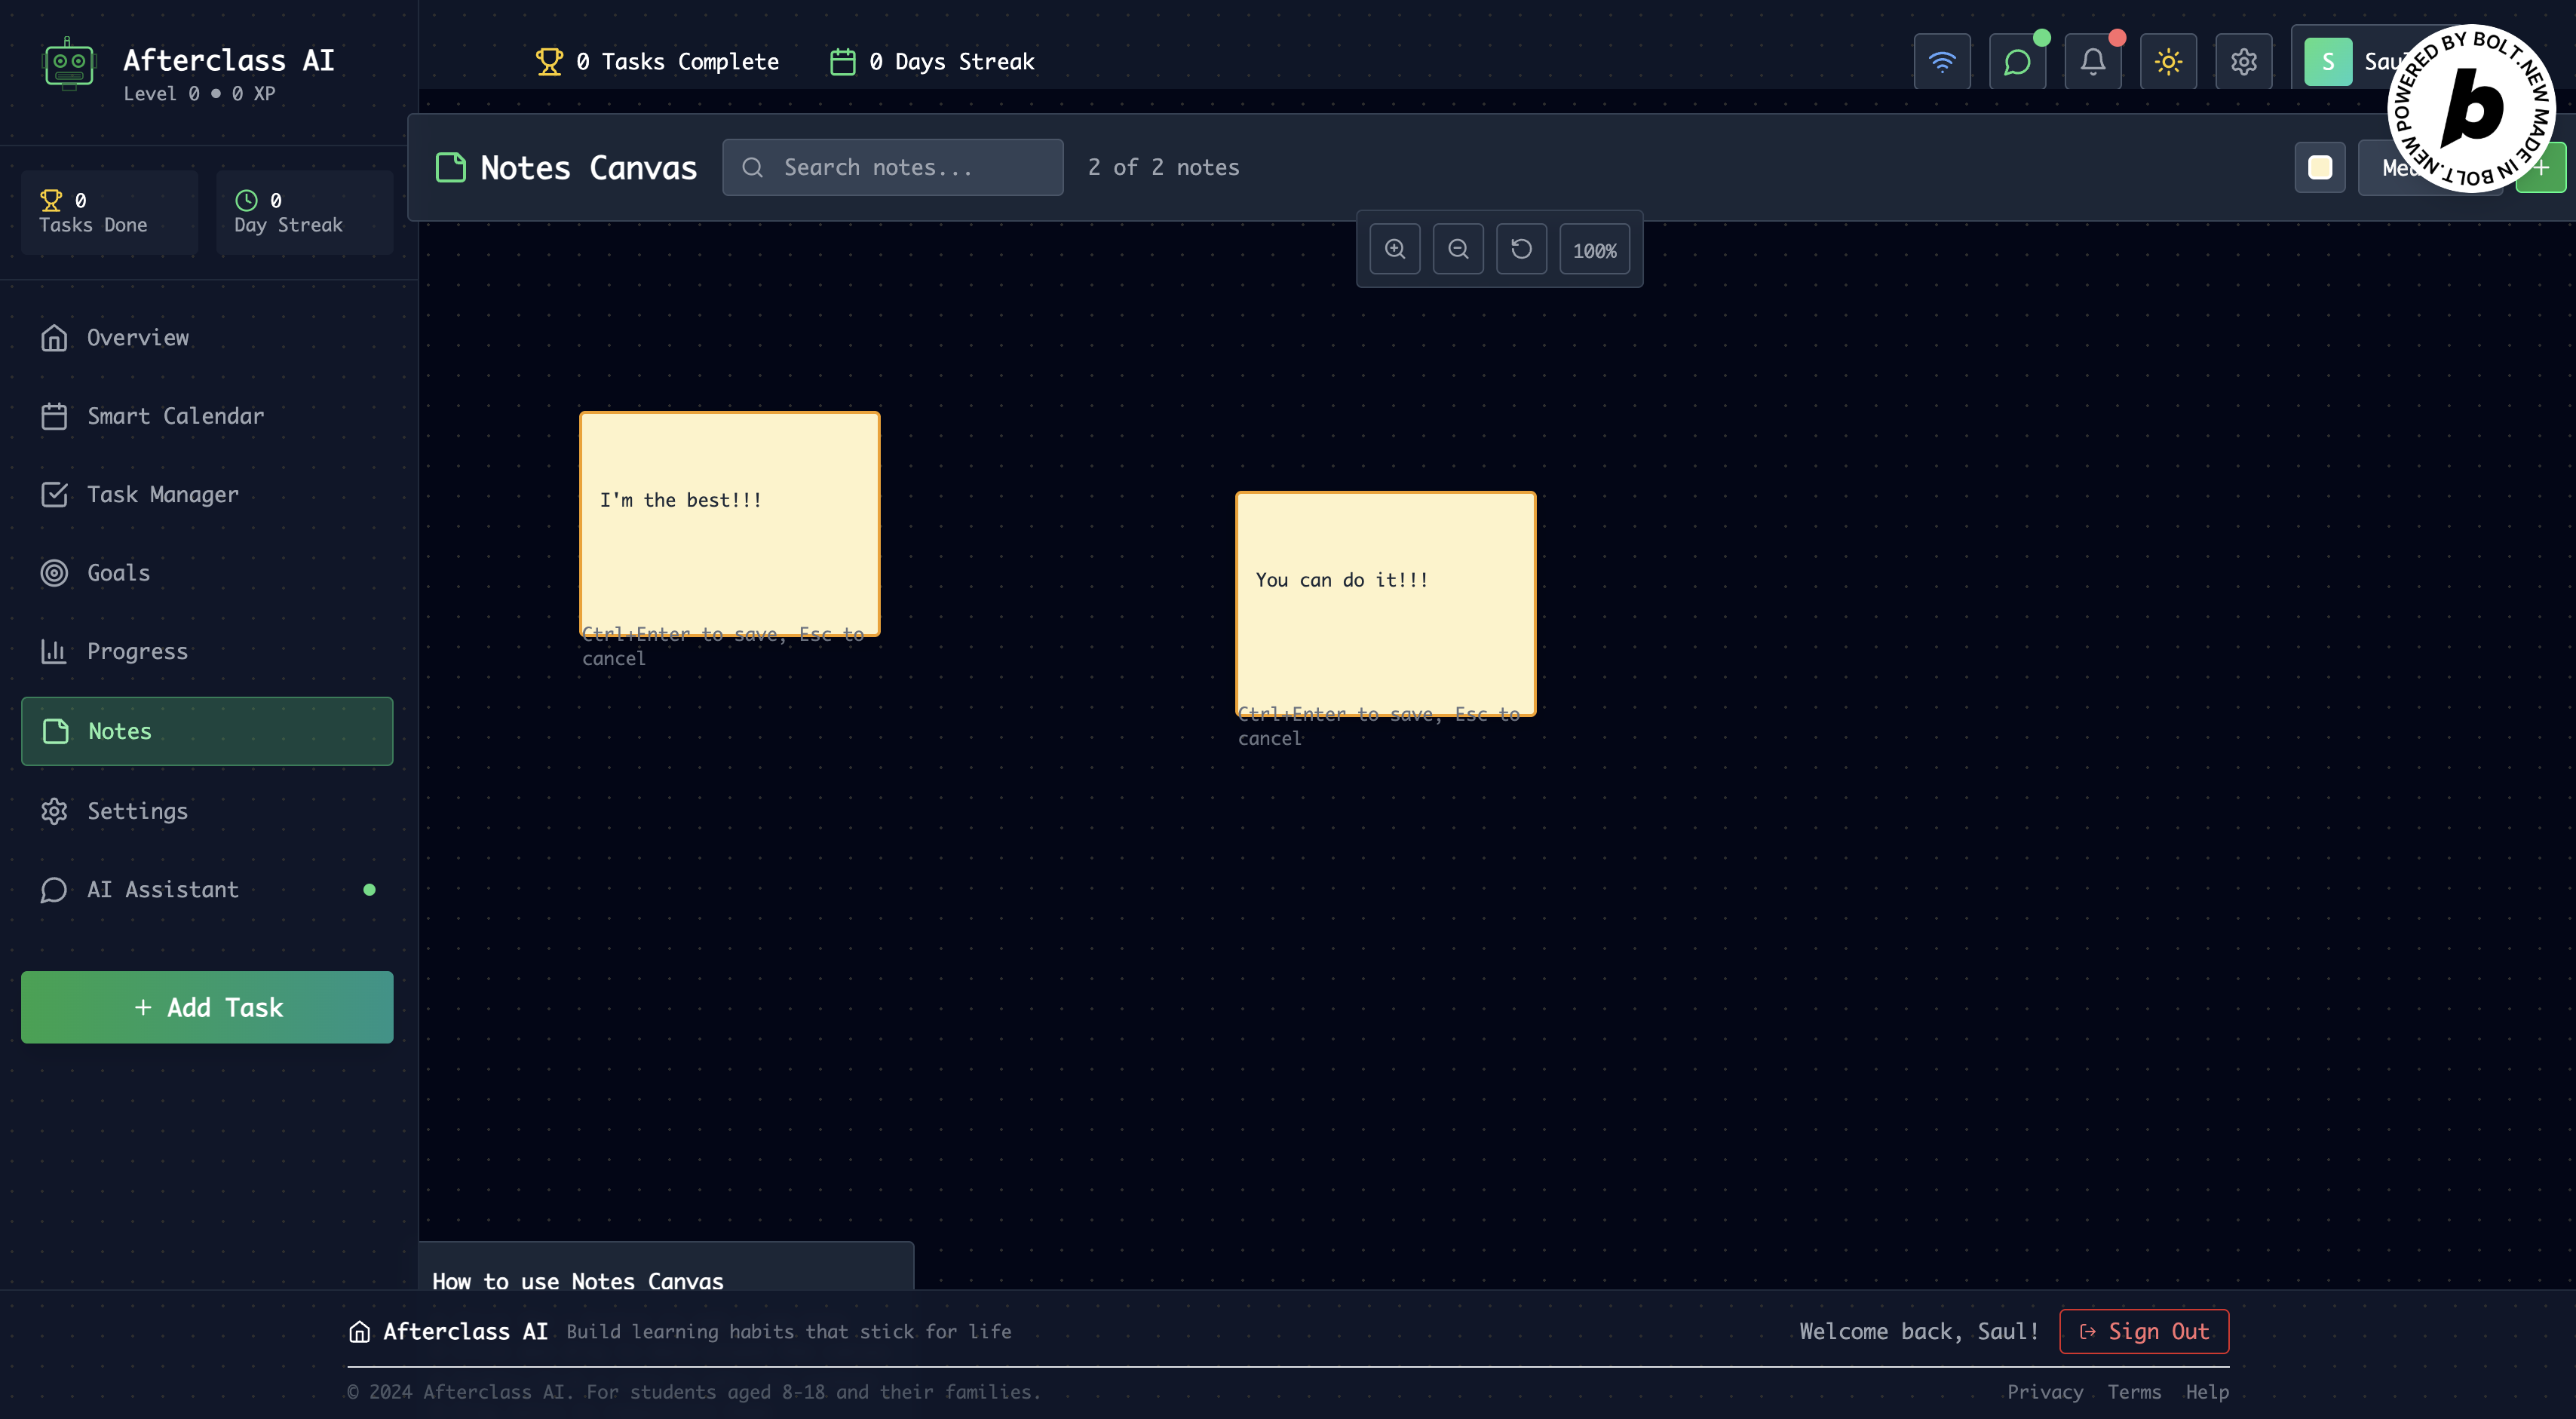This screenshot has height=1419, width=2576.
Task: Toggle light theme with sun icon
Action: pos(2168,62)
